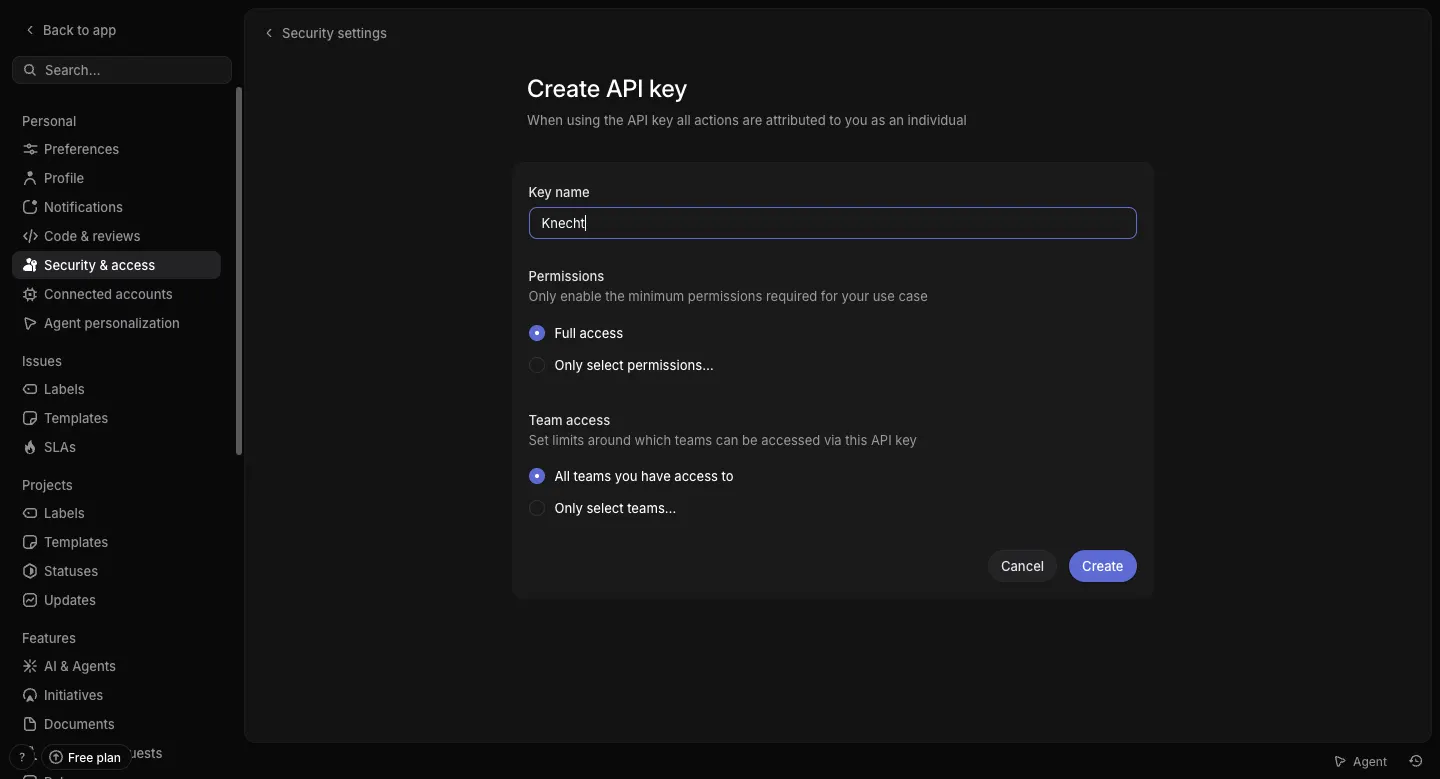Return via Back to app link
This screenshot has height=779, width=1440.
click(70, 30)
